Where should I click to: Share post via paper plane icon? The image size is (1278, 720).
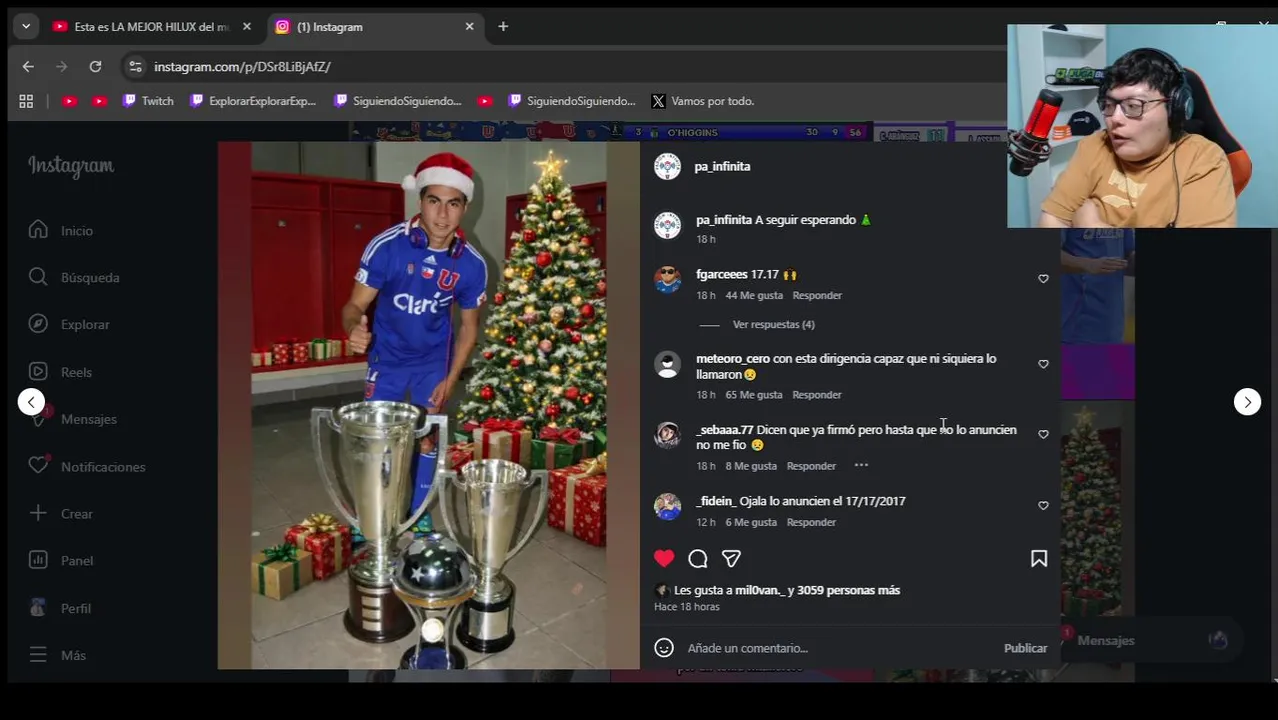(x=731, y=559)
